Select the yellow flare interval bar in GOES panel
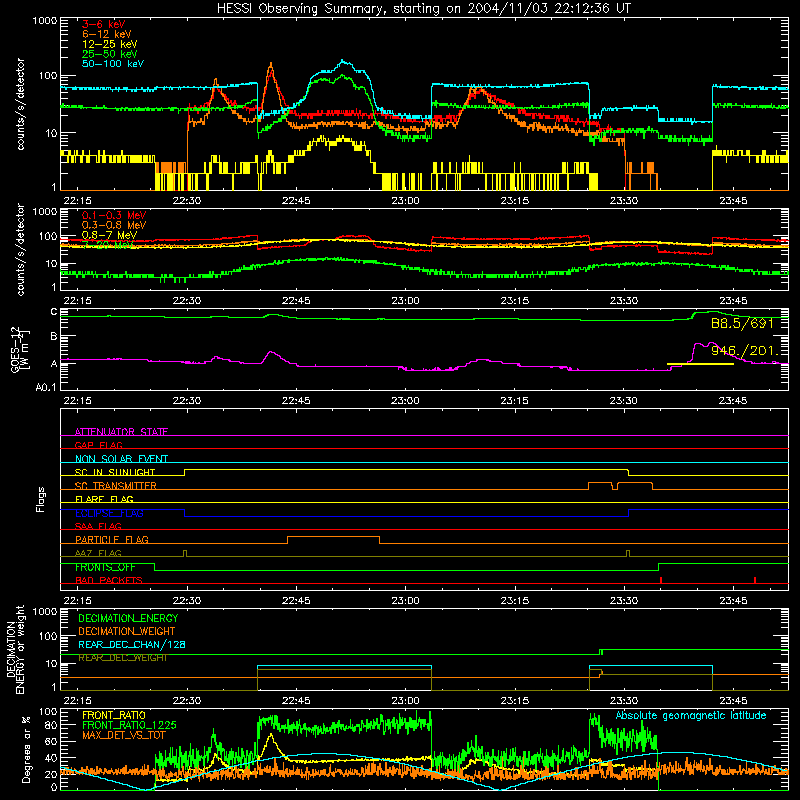This screenshot has width=800, height=800. pyautogui.click(x=701, y=364)
